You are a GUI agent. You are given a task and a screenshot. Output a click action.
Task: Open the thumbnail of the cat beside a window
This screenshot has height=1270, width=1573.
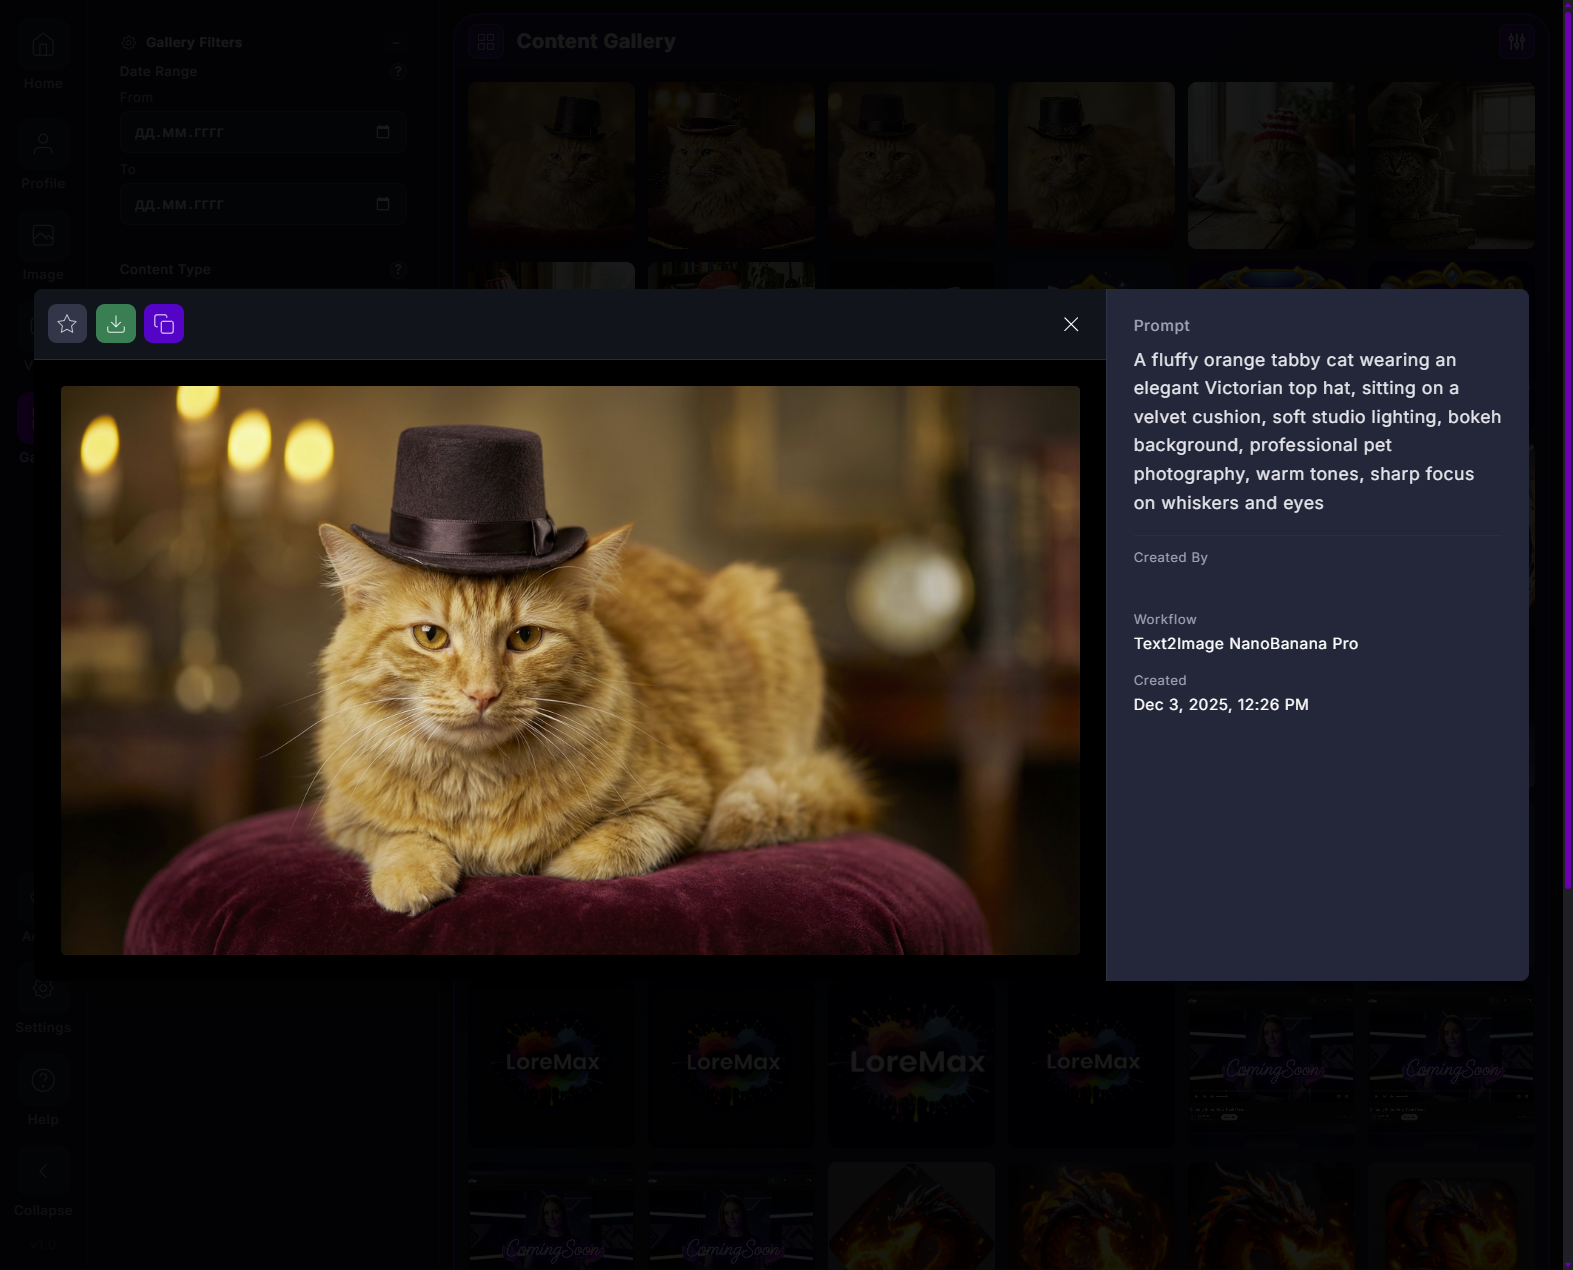pos(1451,165)
